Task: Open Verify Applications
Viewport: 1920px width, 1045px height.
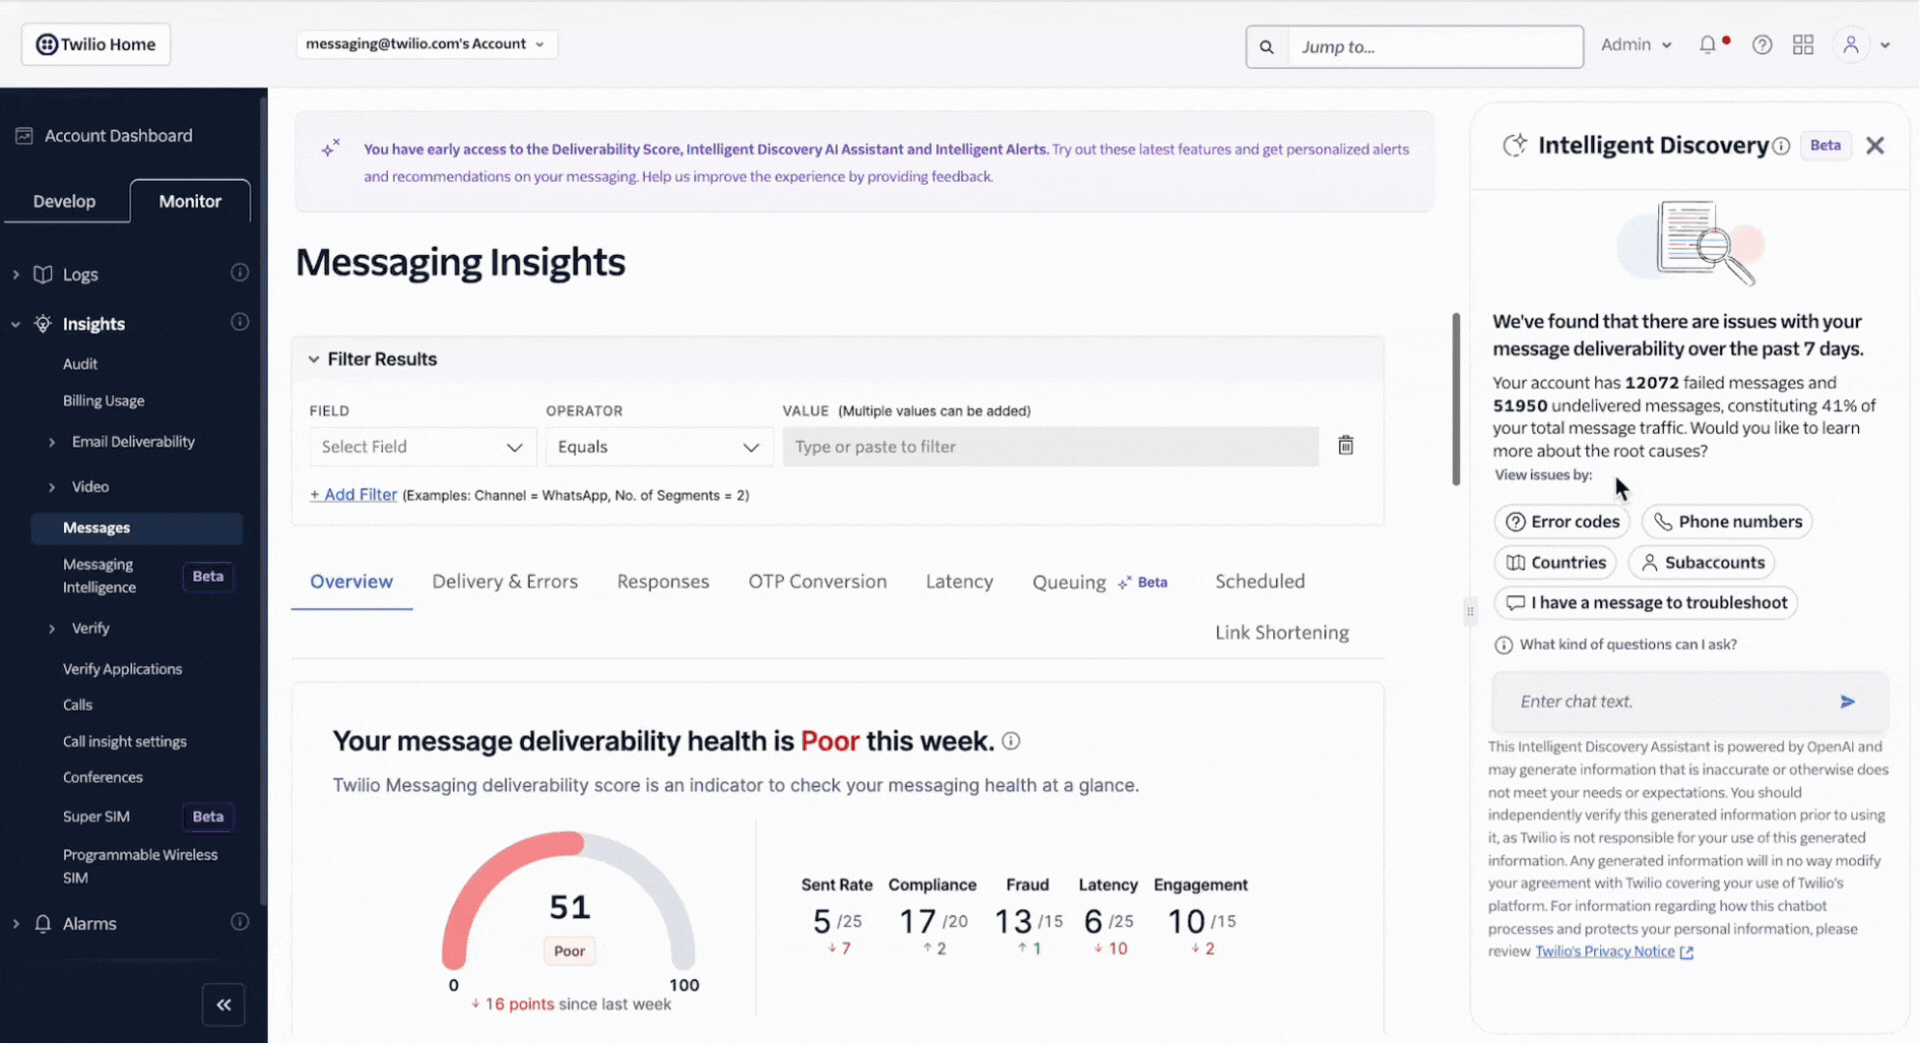Action: (123, 669)
